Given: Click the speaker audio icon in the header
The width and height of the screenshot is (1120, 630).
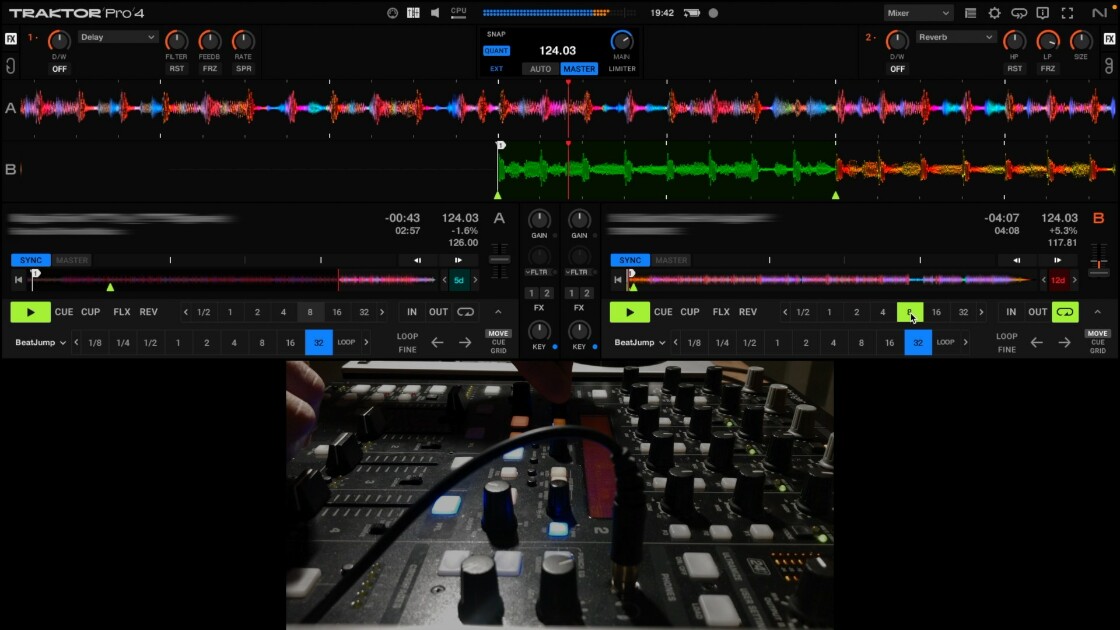Looking at the screenshot, I should (x=435, y=13).
